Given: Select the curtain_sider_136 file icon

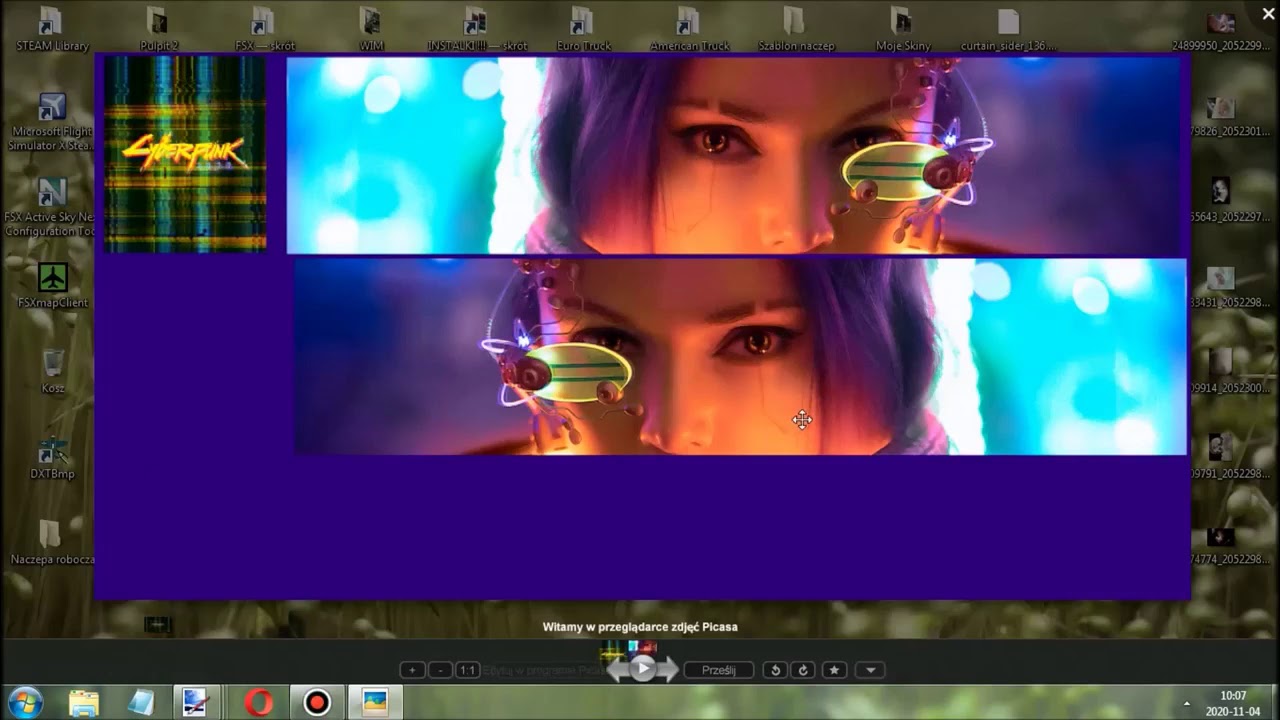Looking at the screenshot, I should pos(1008,30).
